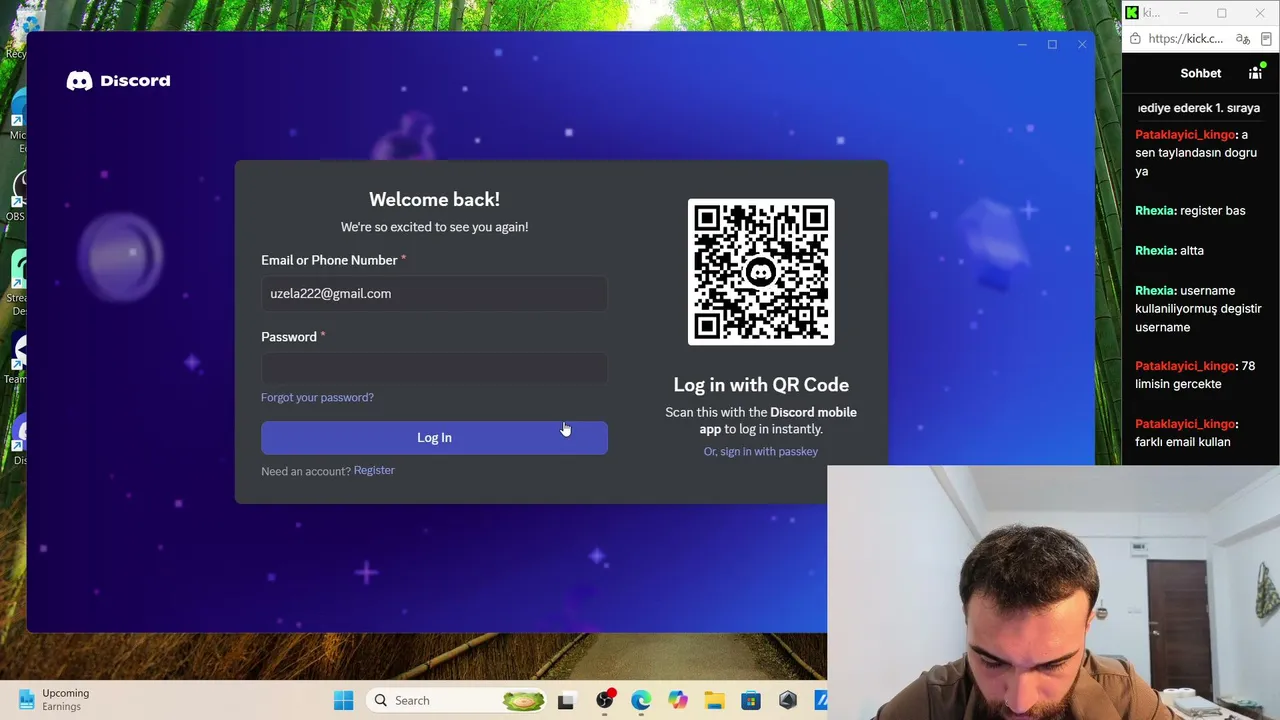The width and height of the screenshot is (1280, 720).
Task: Open the viewers list icon beside Sohbet
Action: click(1256, 72)
